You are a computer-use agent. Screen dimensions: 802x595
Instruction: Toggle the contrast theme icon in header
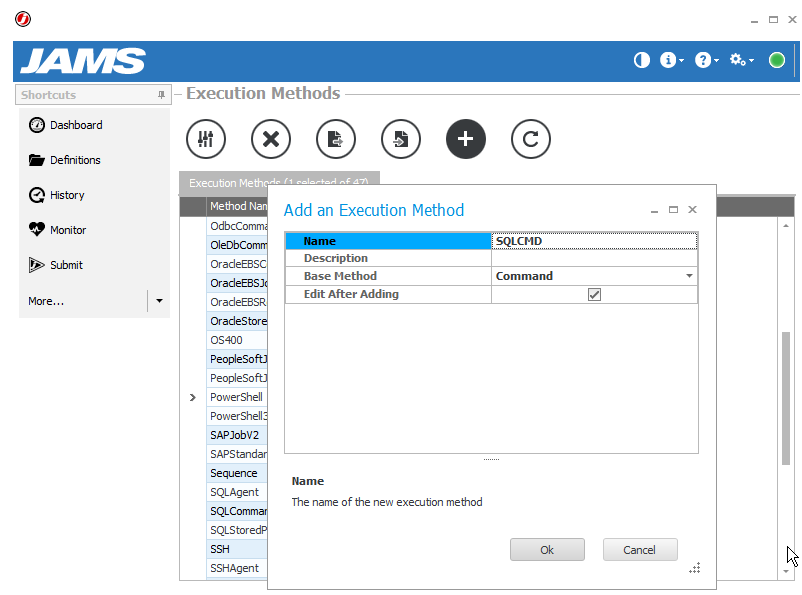[x=641, y=60]
